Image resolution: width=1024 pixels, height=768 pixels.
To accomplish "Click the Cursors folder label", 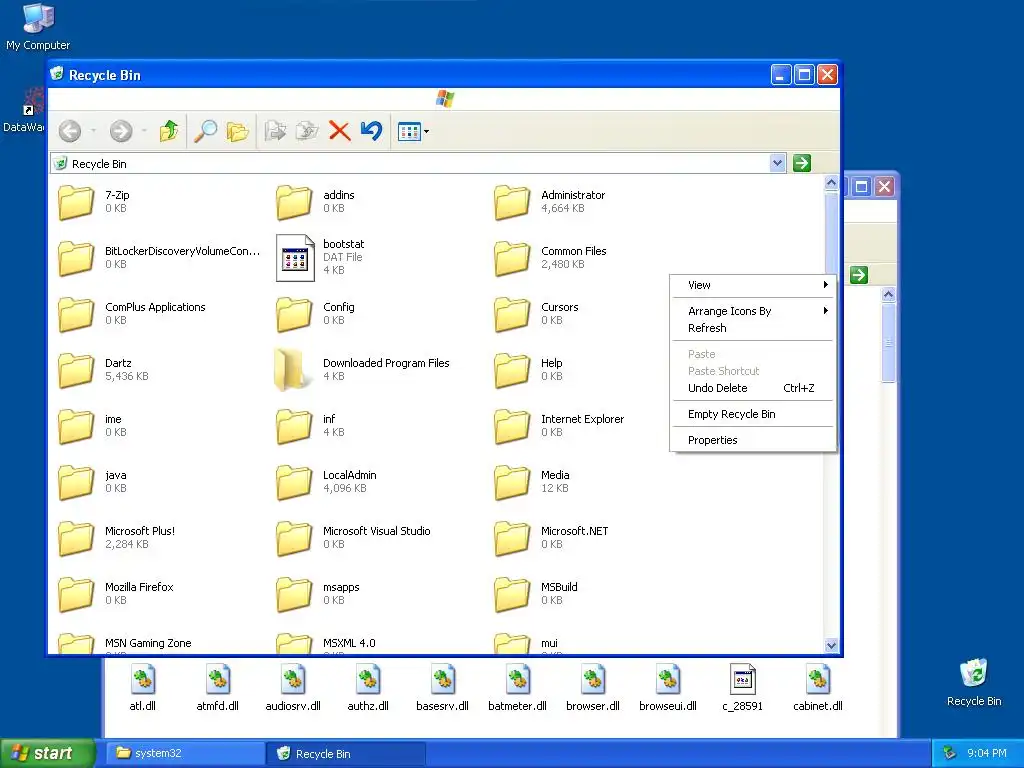I will click(560, 307).
